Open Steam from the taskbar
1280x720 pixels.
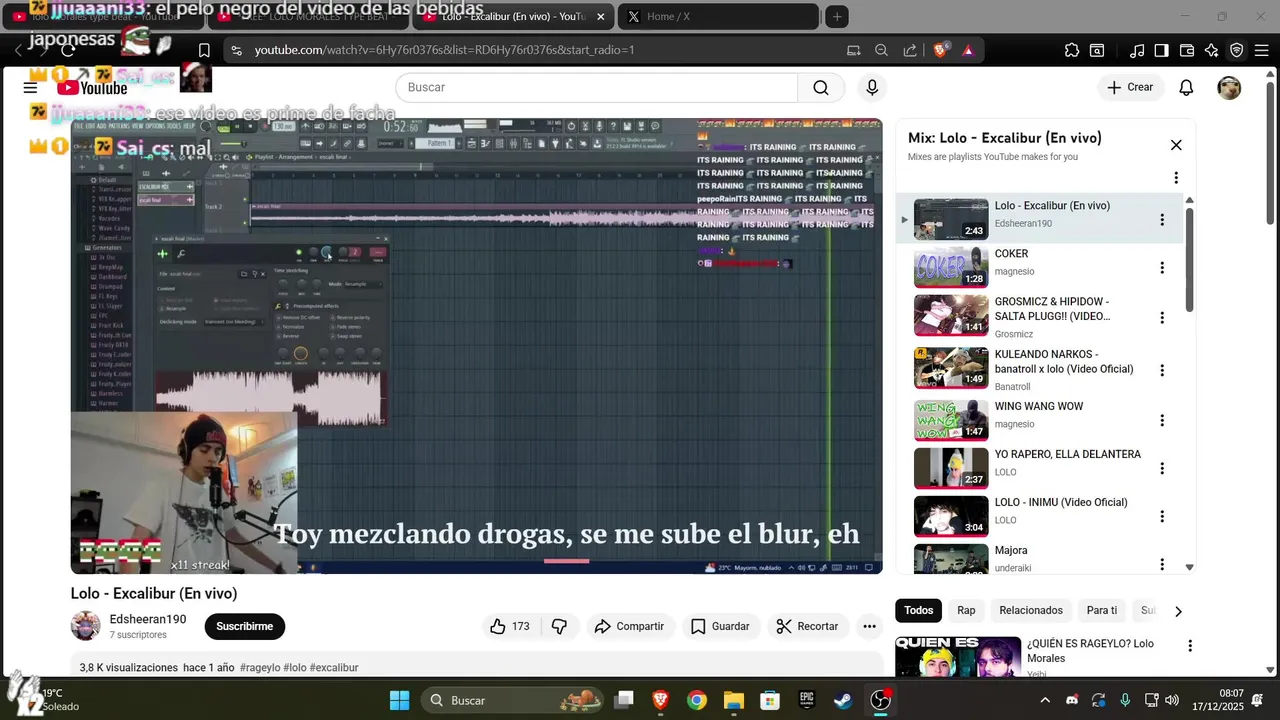click(843, 700)
